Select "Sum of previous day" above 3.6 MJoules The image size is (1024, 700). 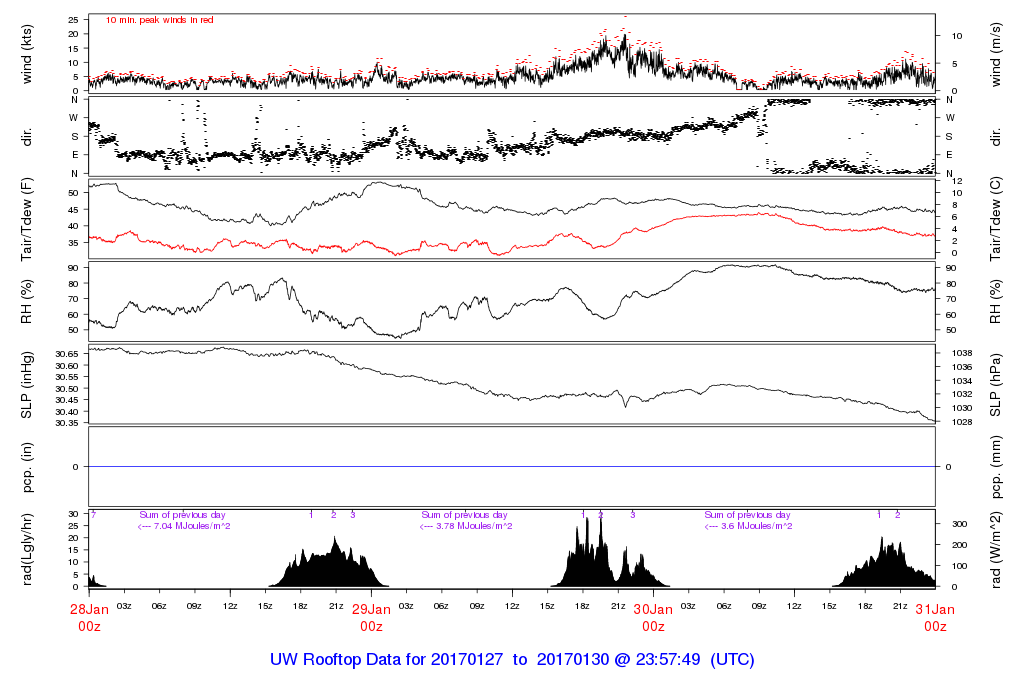(747, 515)
